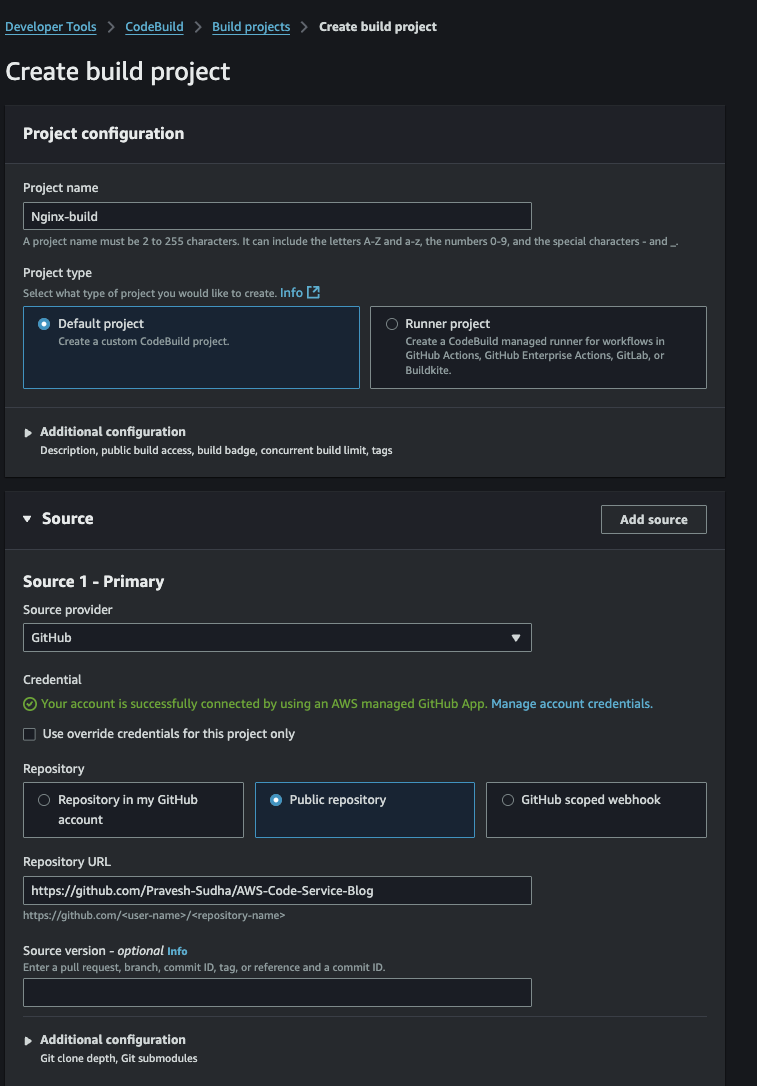The height and width of the screenshot is (1086, 757).
Task: Enable Use override credentials for this project only
Action: click(x=30, y=734)
